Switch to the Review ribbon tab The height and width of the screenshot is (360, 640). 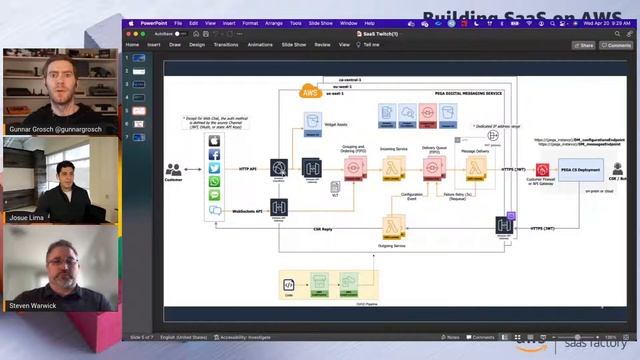point(322,44)
